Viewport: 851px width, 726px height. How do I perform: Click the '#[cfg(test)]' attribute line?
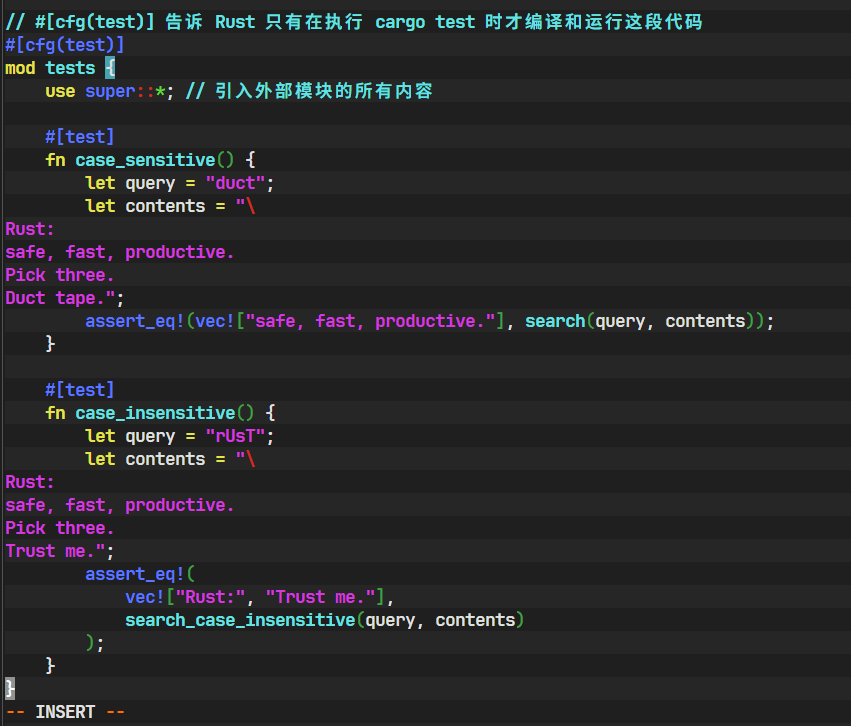click(x=65, y=45)
